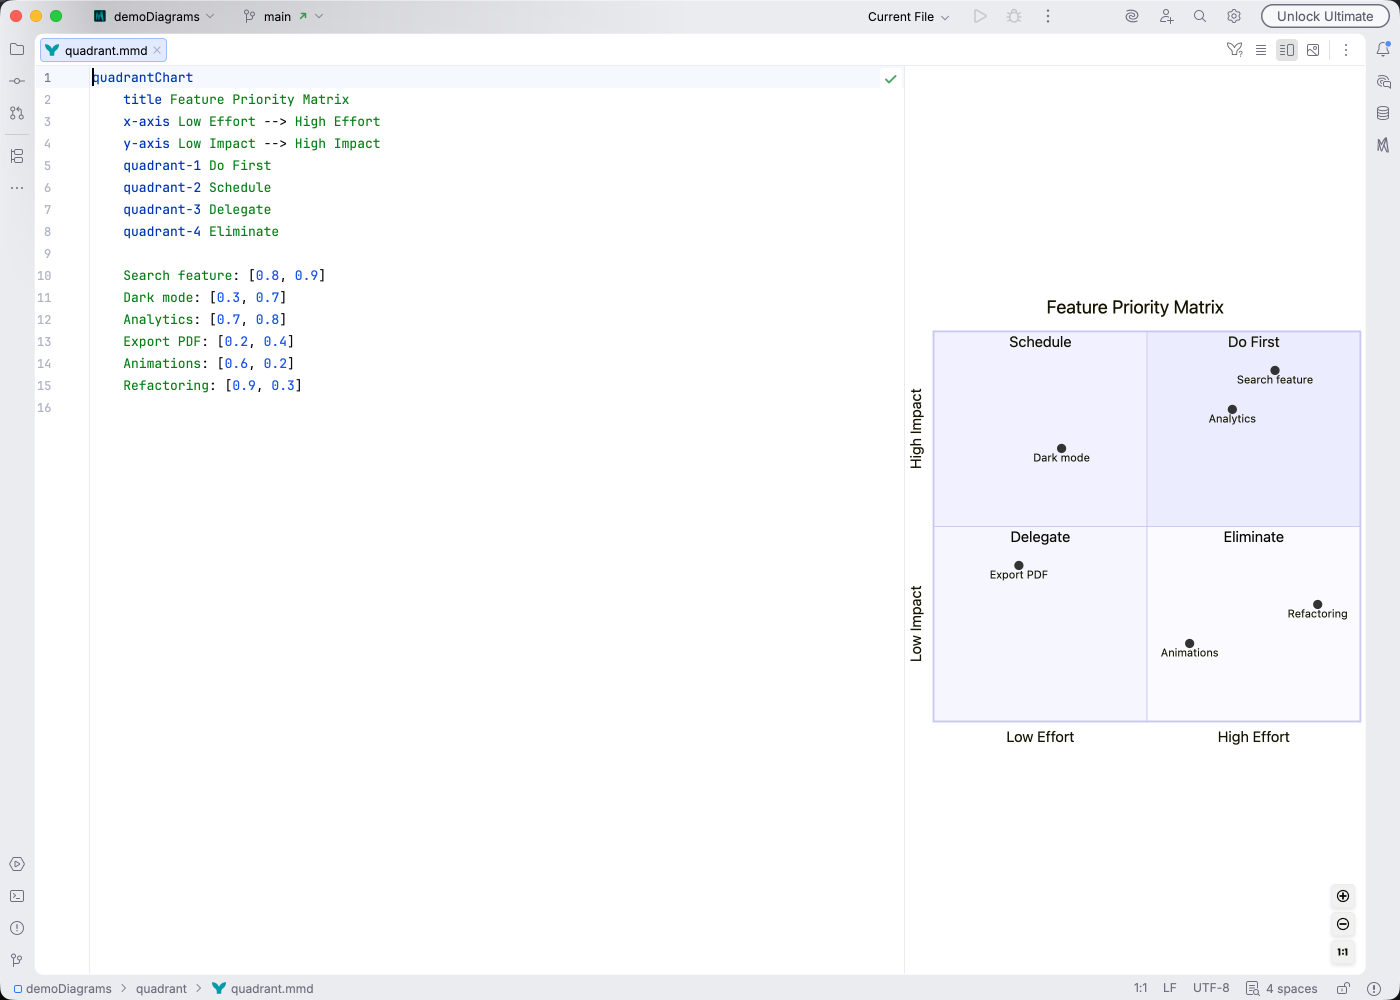Switch to preview-only diagram view

coord(1313,49)
